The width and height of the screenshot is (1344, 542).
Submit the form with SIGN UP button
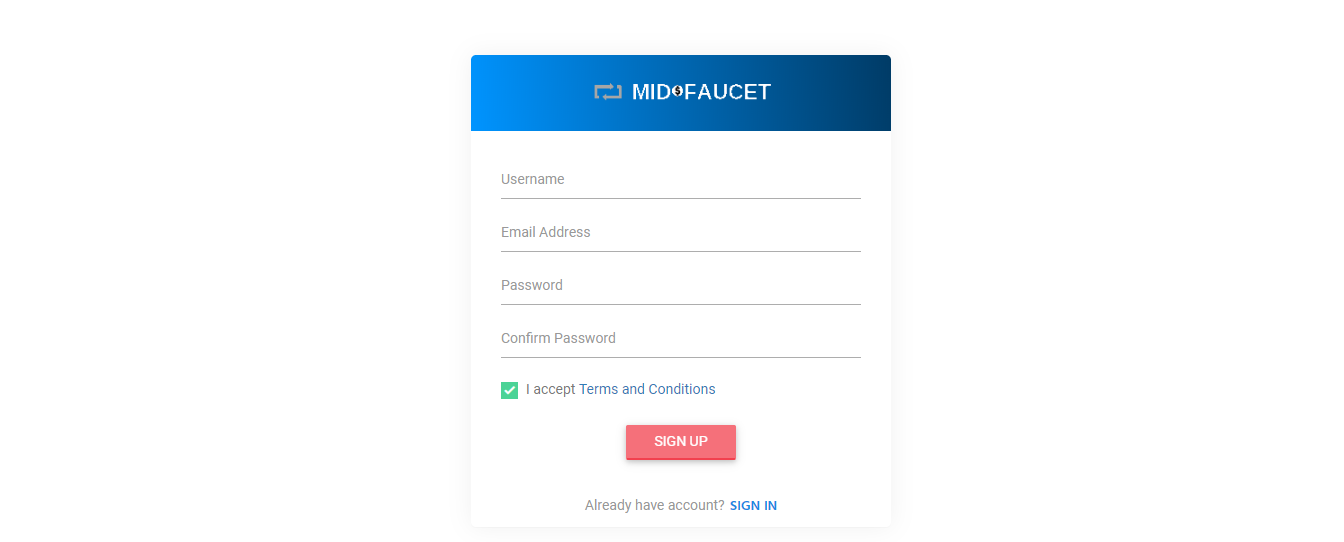[681, 442]
